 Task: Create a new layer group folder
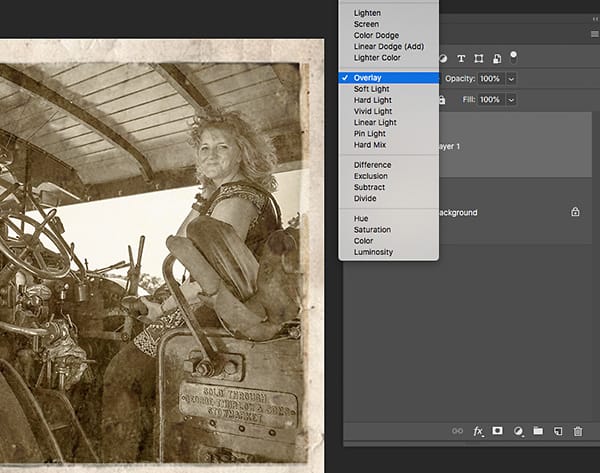537,431
